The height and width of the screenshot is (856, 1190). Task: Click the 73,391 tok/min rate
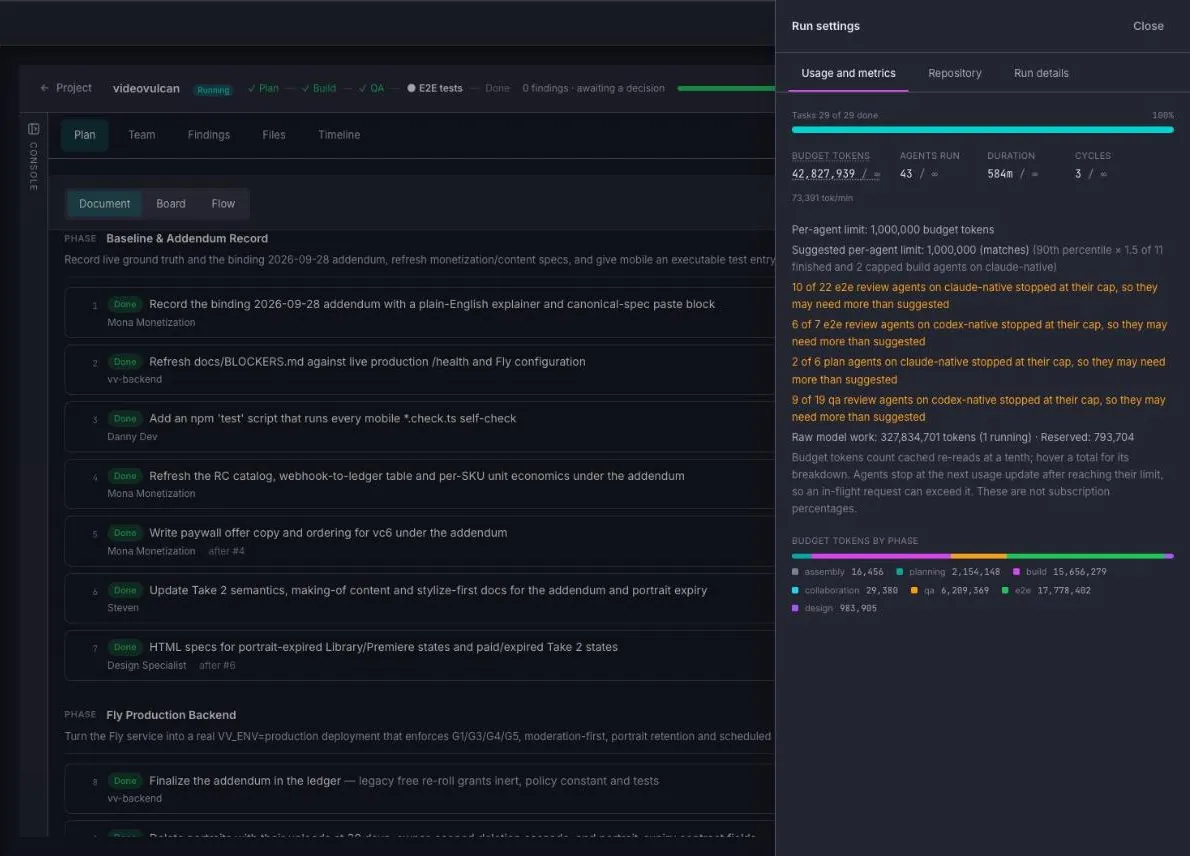pyautogui.click(x=822, y=198)
